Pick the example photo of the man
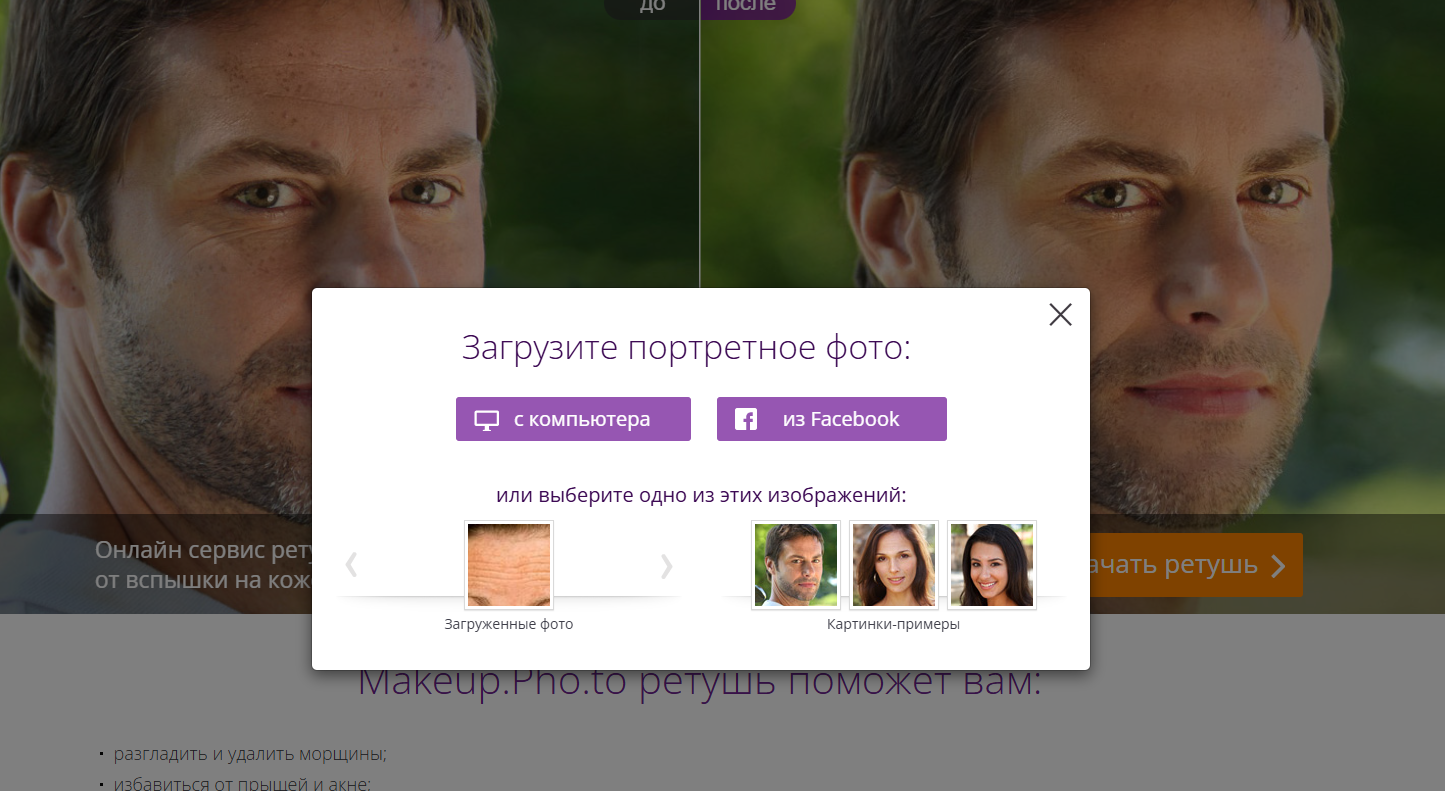This screenshot has height=791, width=1445. [796, 565]
